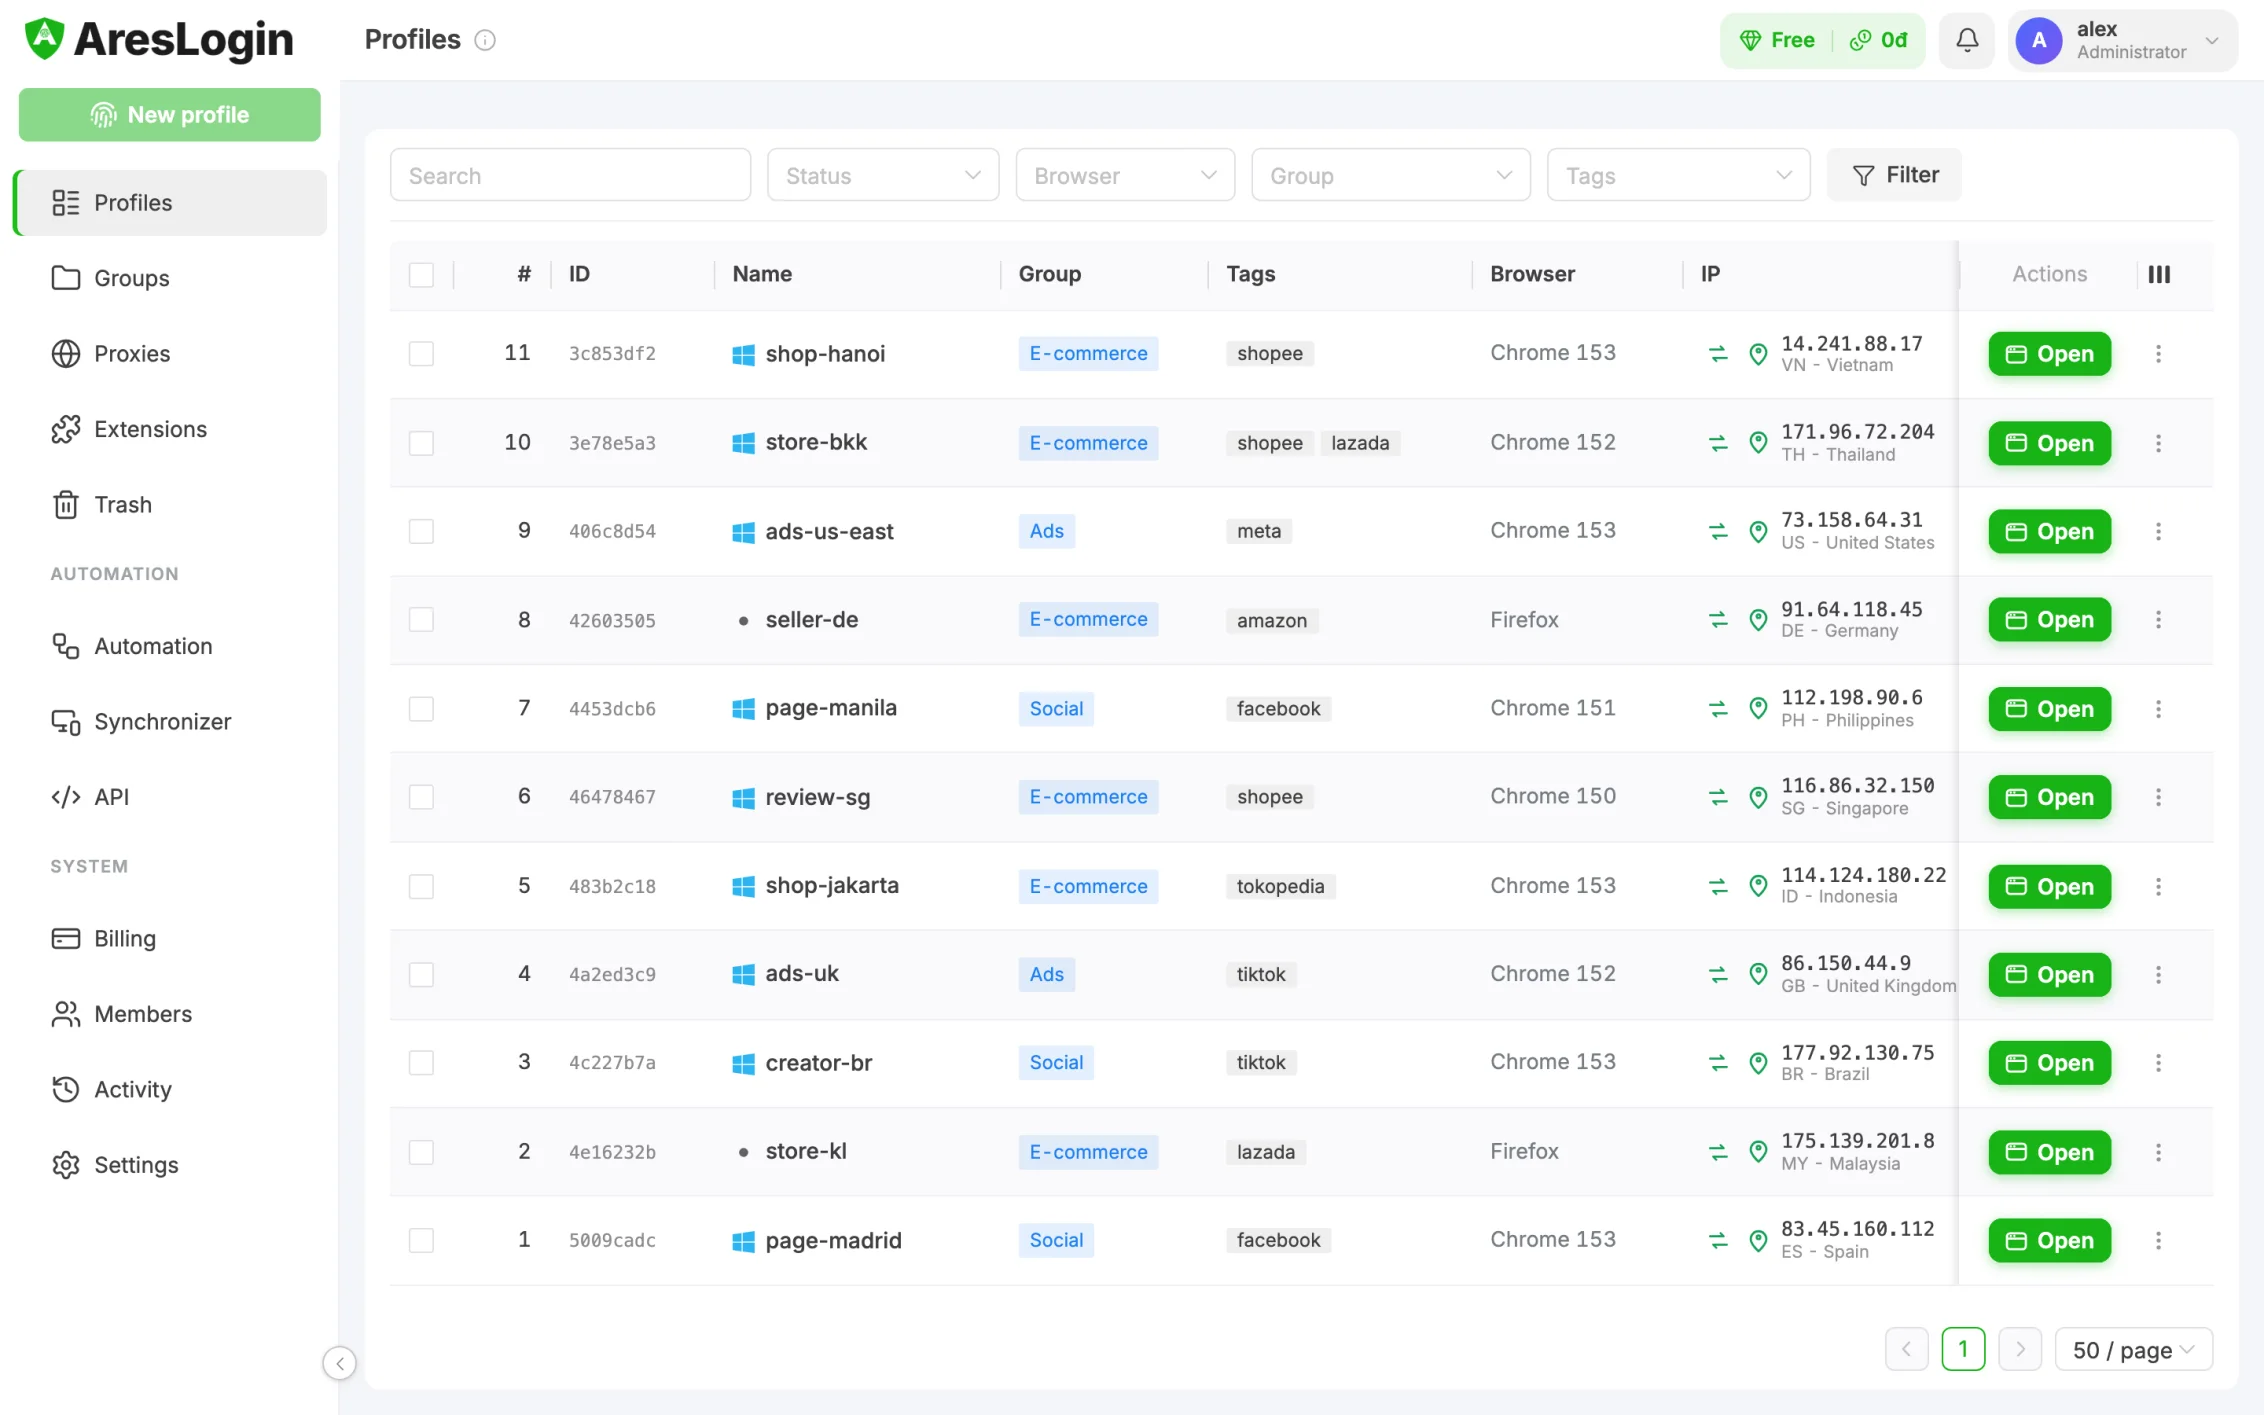
Task: Change the 50 / page size dropdown
Action: pos(2134,1350)
